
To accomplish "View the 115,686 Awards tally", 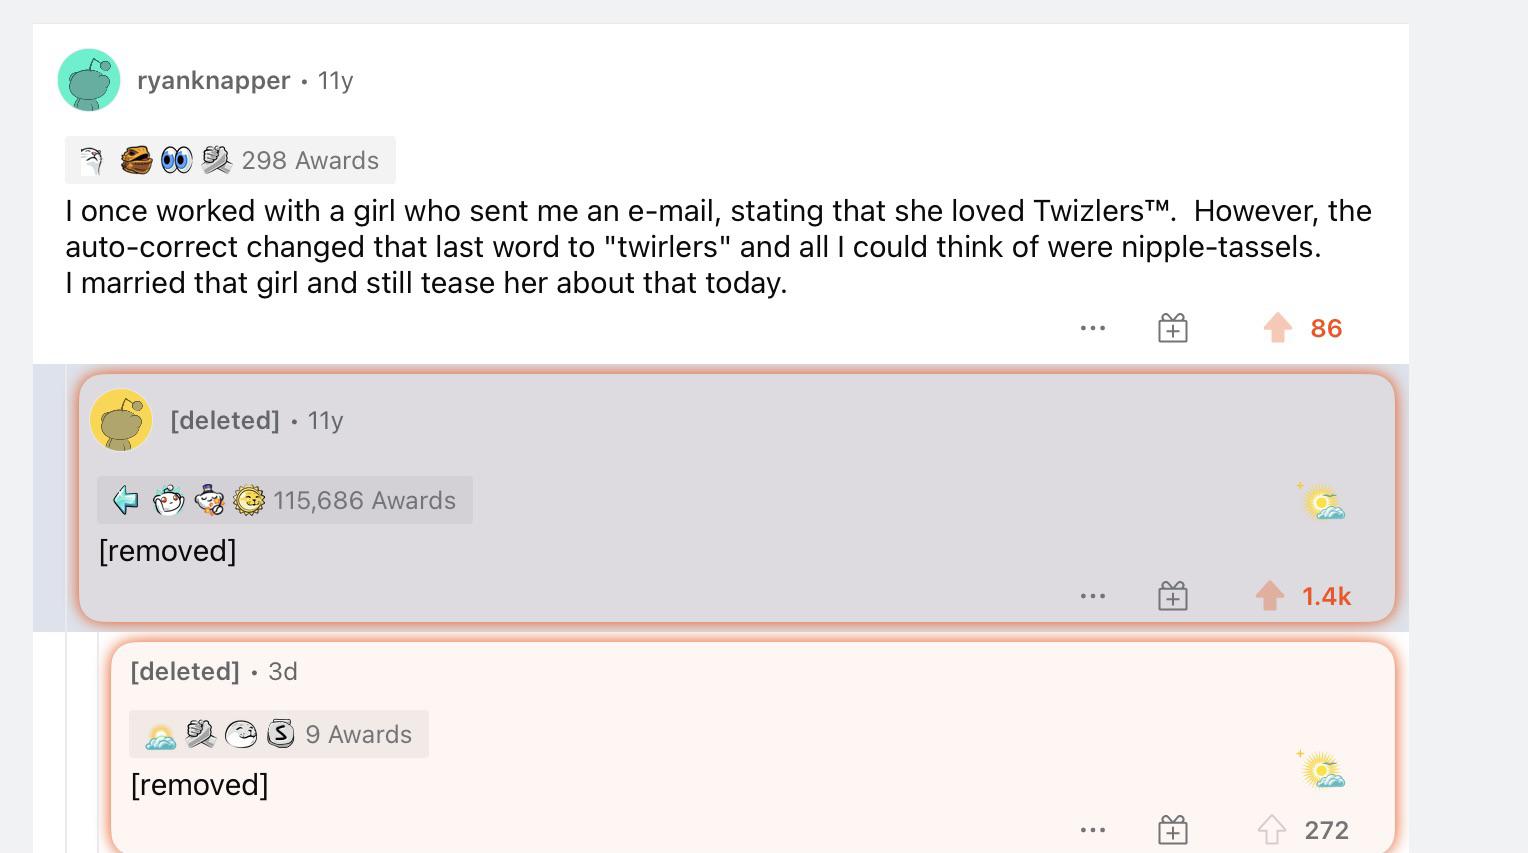I will pyautogui.click(x=364, y=500).
